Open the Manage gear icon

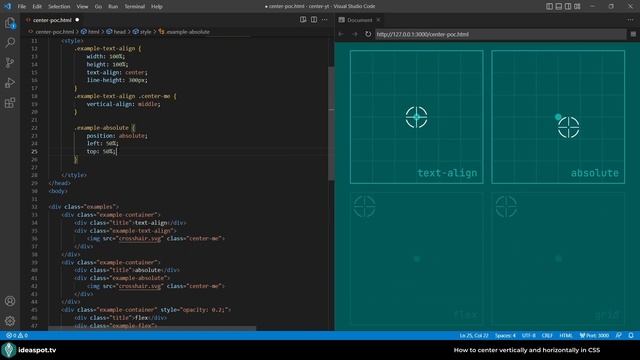pyautogui.click(x=10, y=321)
